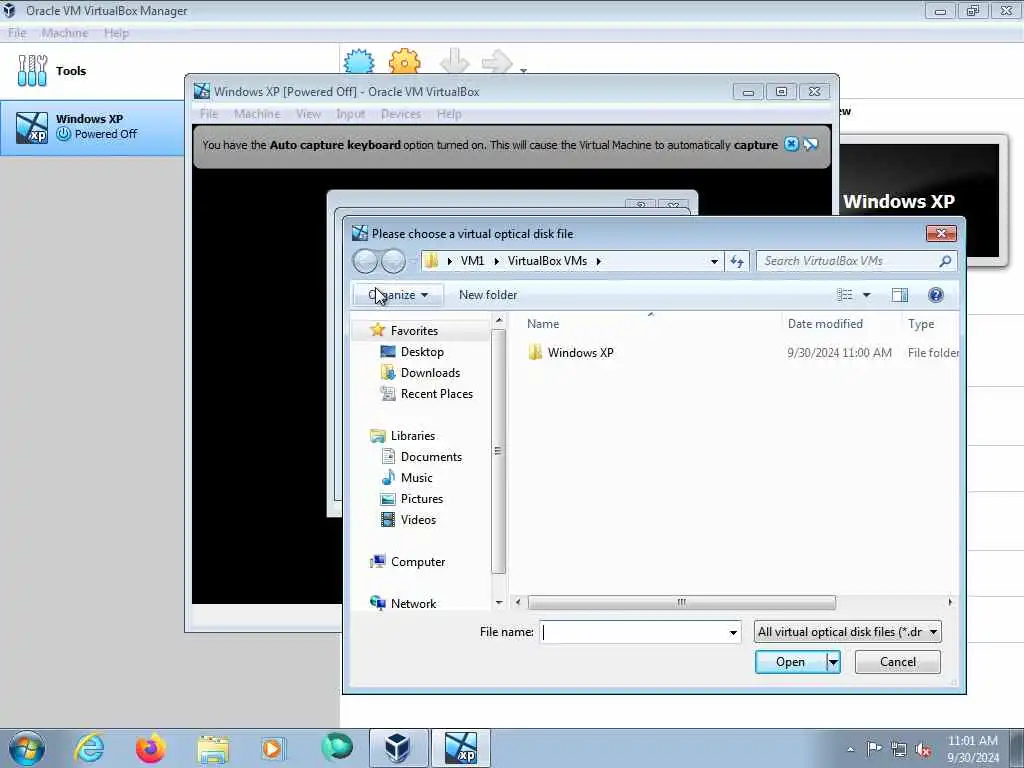The width and height of the screenshot is (1024, 768).
Task: Launch Internet Explorer from taskbar
Action: (89, 748)
